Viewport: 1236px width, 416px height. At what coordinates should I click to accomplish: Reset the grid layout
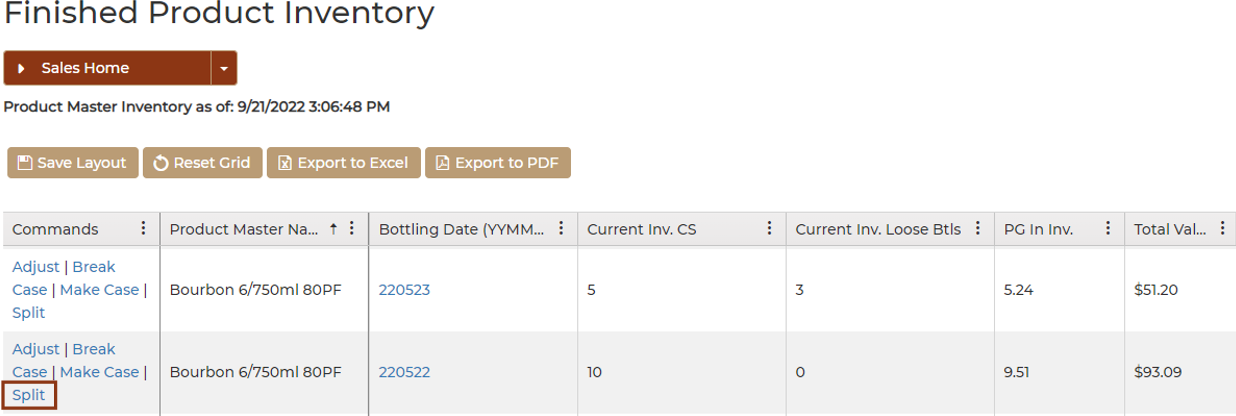pos(203,163)
